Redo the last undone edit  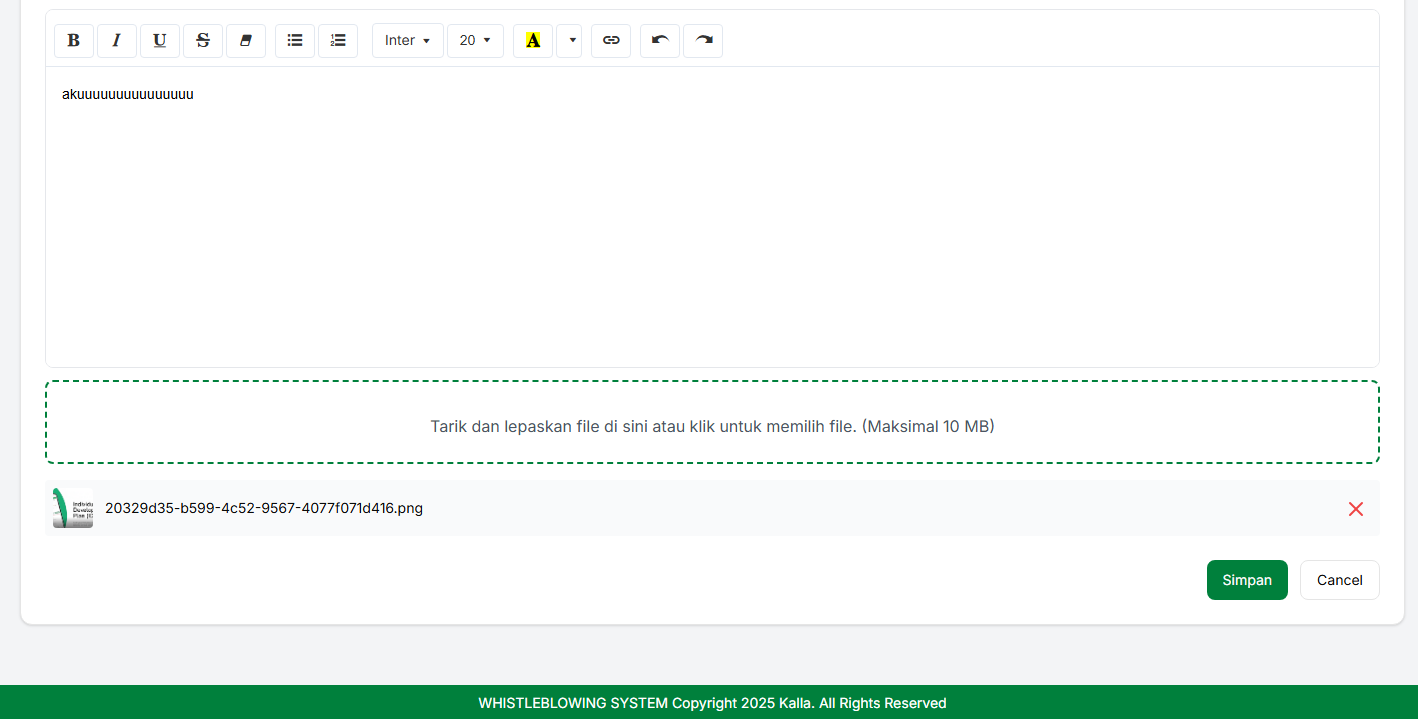pos(703,41)
